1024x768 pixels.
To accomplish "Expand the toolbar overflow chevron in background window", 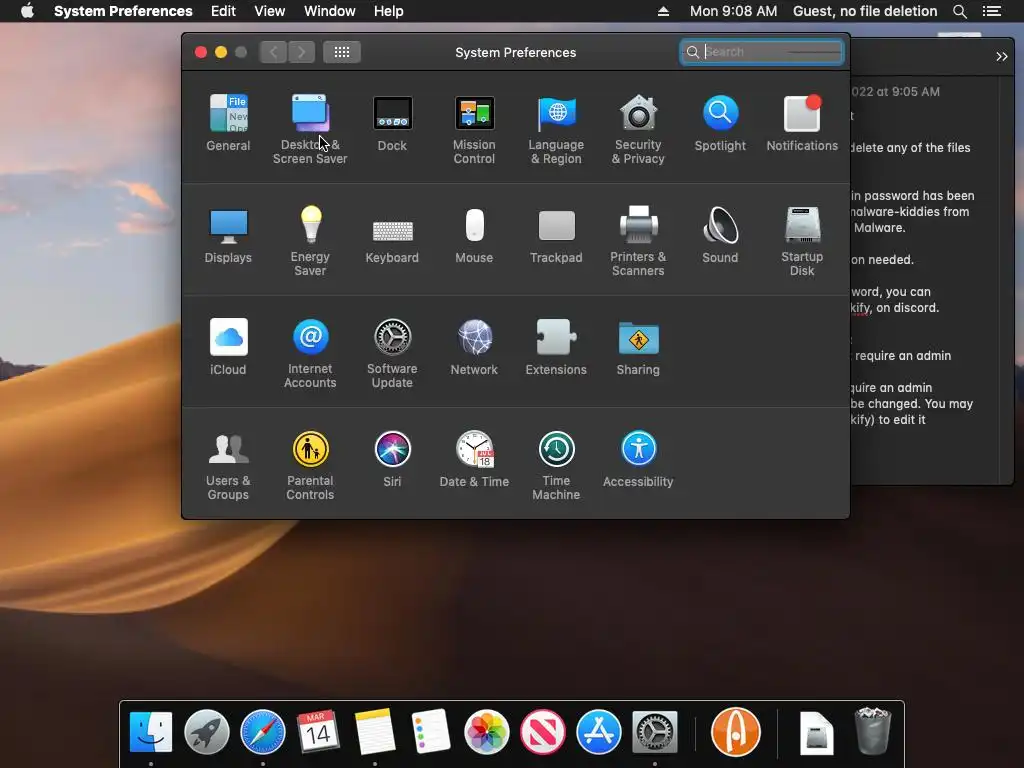I will (x=1002, y=57).
